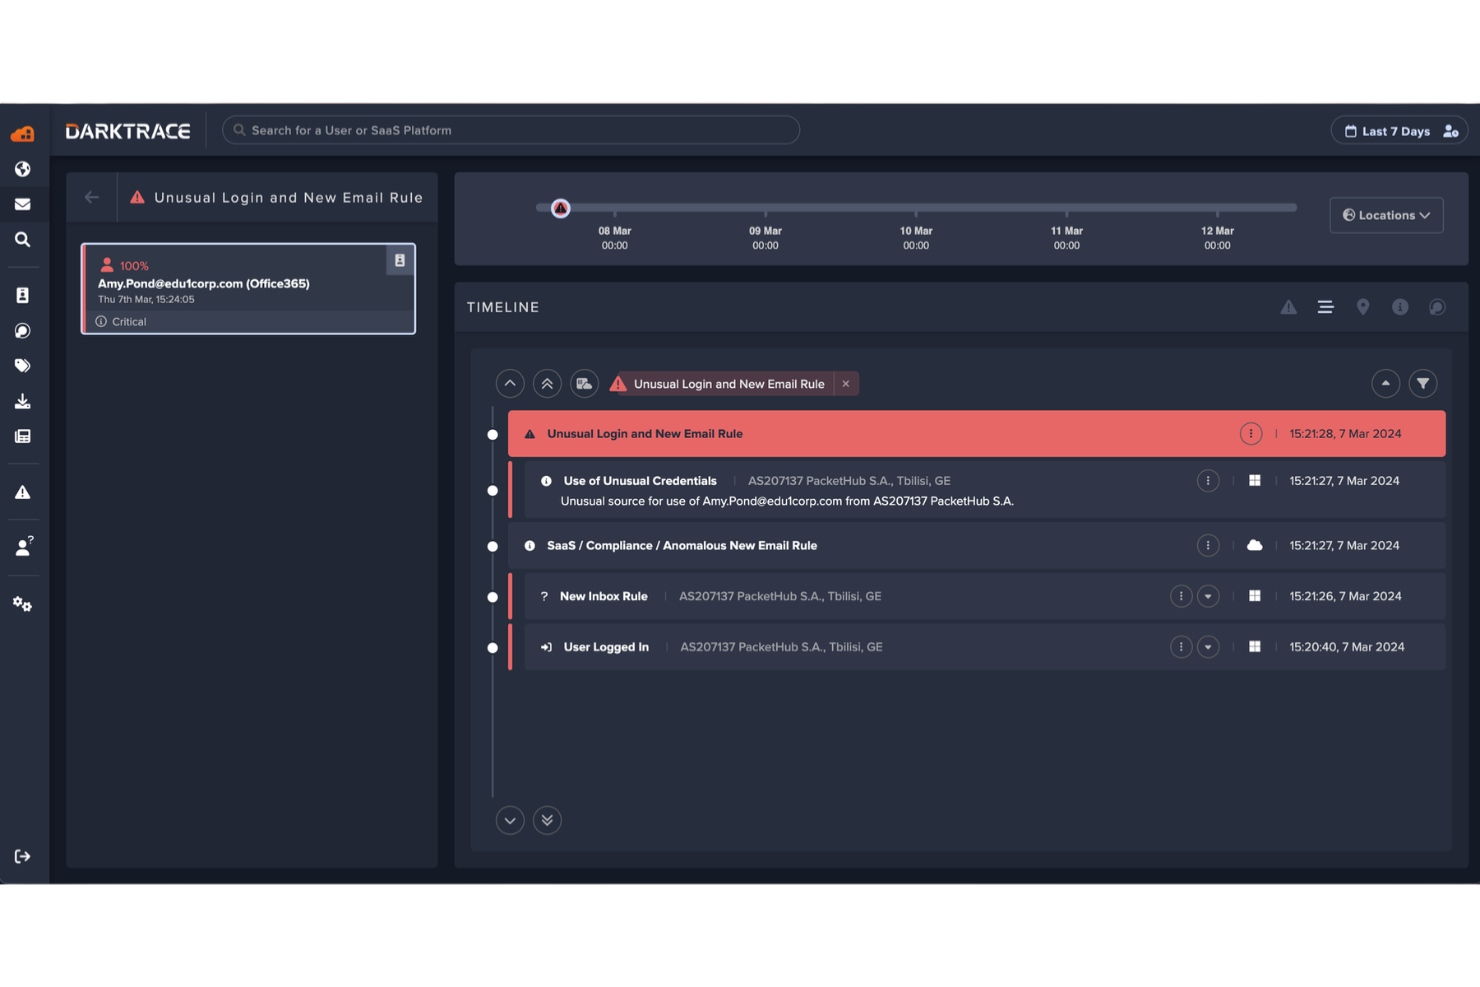Image resolution: width=1480 pixels, height=987 pixels.
Task: Expand the New Inbox Rule row details arrow
Action: pos(1208,597)
